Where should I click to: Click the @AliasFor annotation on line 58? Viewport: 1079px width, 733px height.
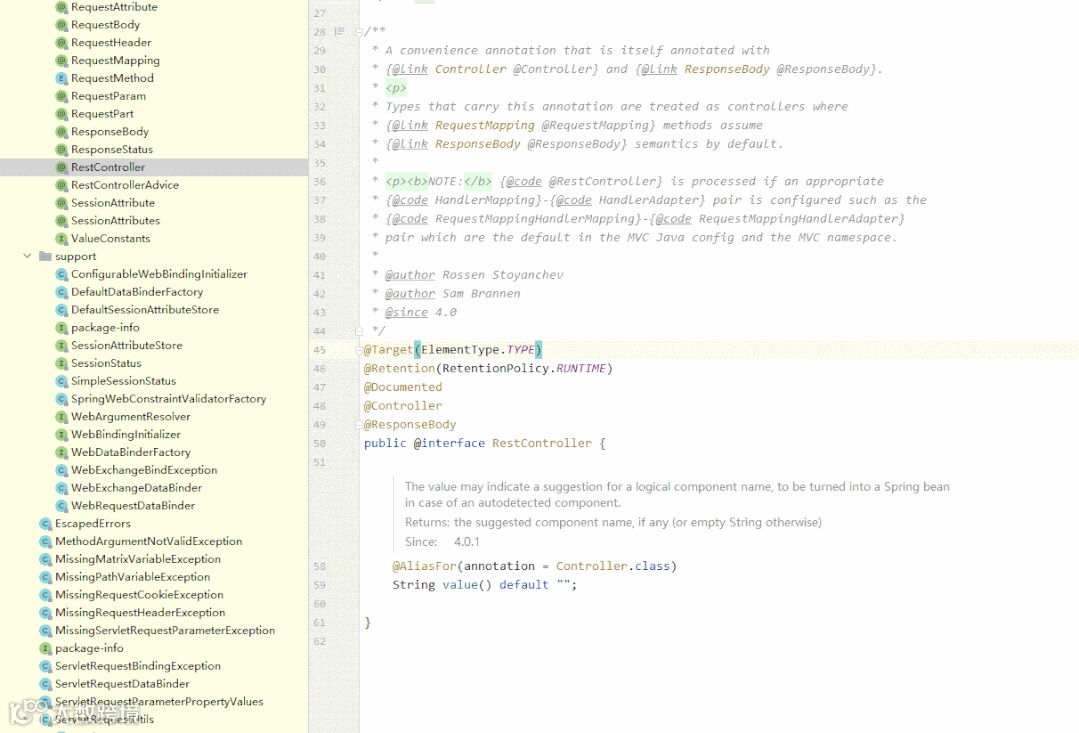point(424,566)
